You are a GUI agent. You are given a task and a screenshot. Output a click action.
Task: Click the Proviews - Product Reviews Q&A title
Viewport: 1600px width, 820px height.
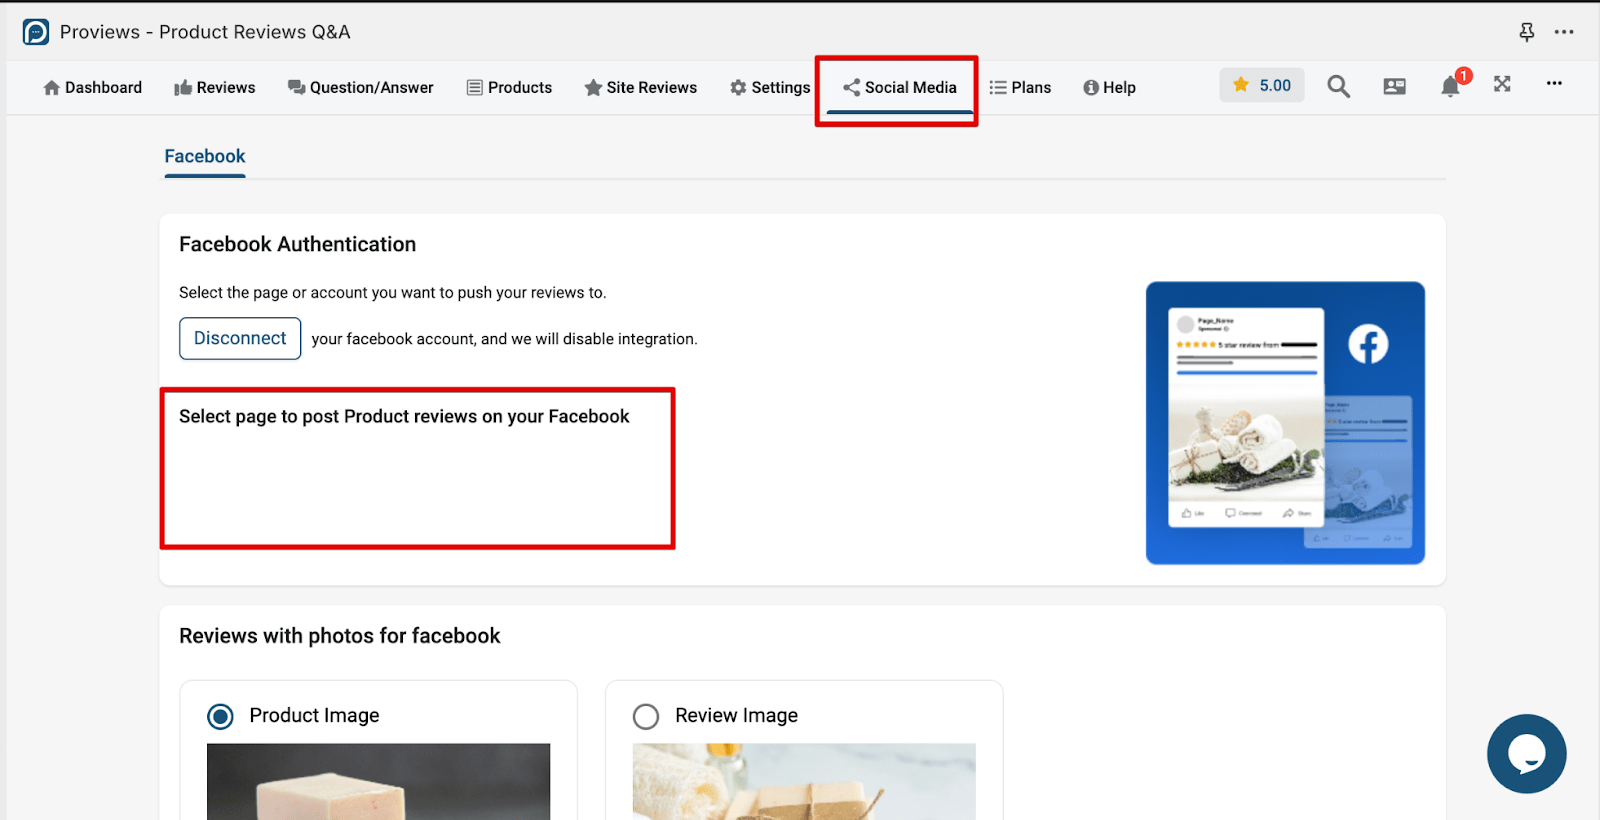205,32
